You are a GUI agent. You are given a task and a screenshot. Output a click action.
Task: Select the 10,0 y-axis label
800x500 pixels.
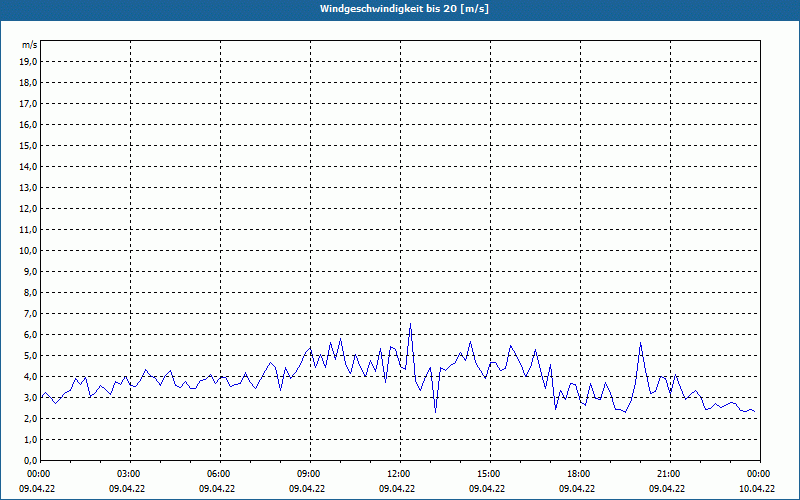(28, 251)
